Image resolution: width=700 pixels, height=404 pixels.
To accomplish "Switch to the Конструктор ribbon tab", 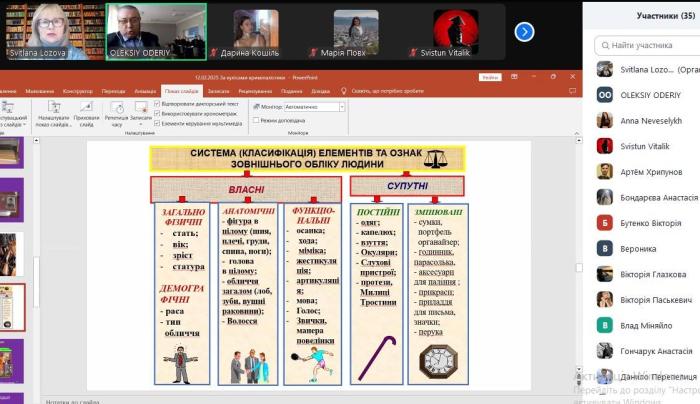I will click(x=77, y=90).
